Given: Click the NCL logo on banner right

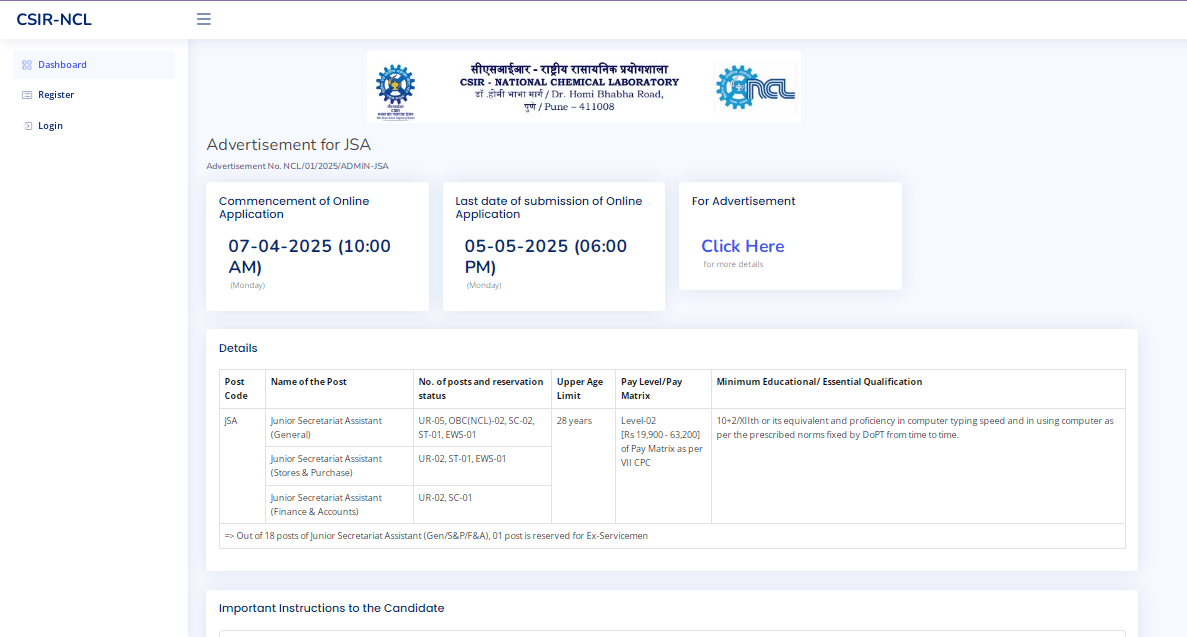Looking at the screenshot, I should 755,88.
